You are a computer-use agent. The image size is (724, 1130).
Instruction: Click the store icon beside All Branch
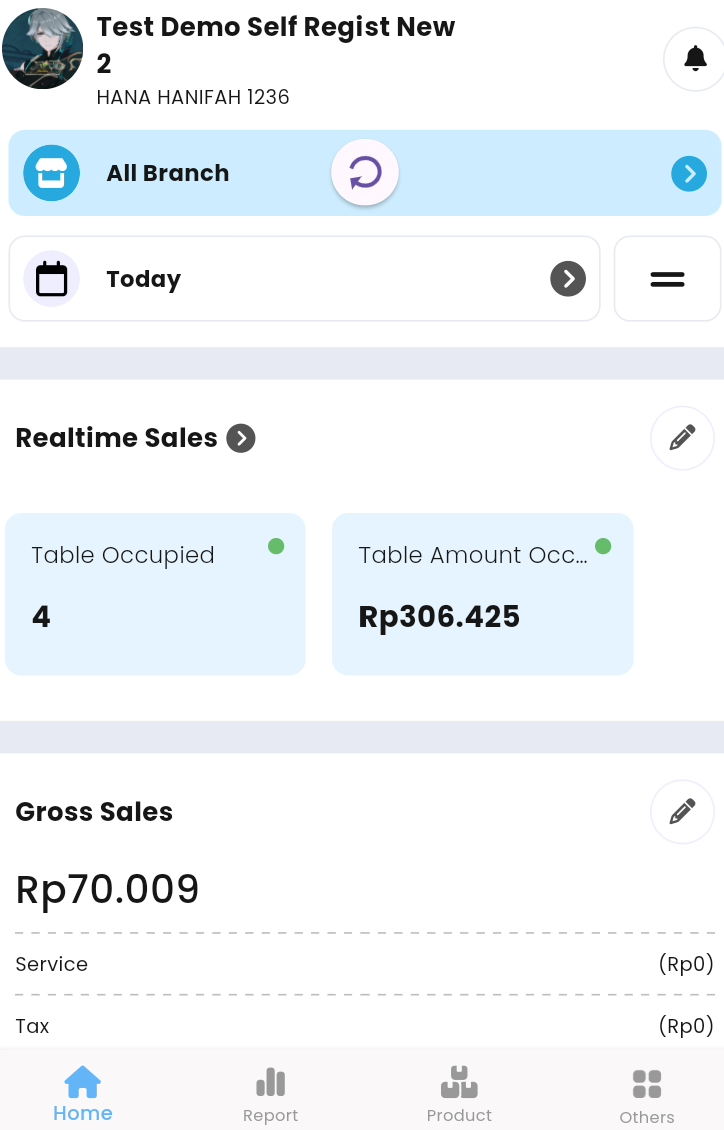[51, 173]
